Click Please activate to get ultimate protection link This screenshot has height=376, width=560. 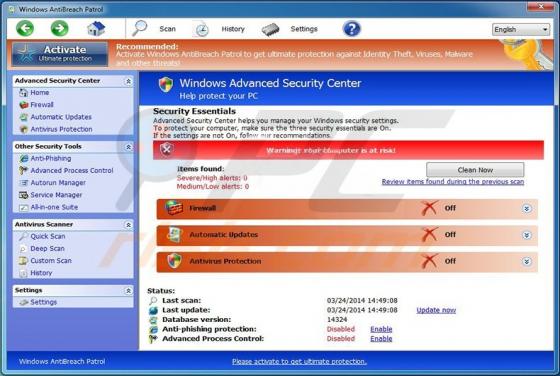click(299, 361)
